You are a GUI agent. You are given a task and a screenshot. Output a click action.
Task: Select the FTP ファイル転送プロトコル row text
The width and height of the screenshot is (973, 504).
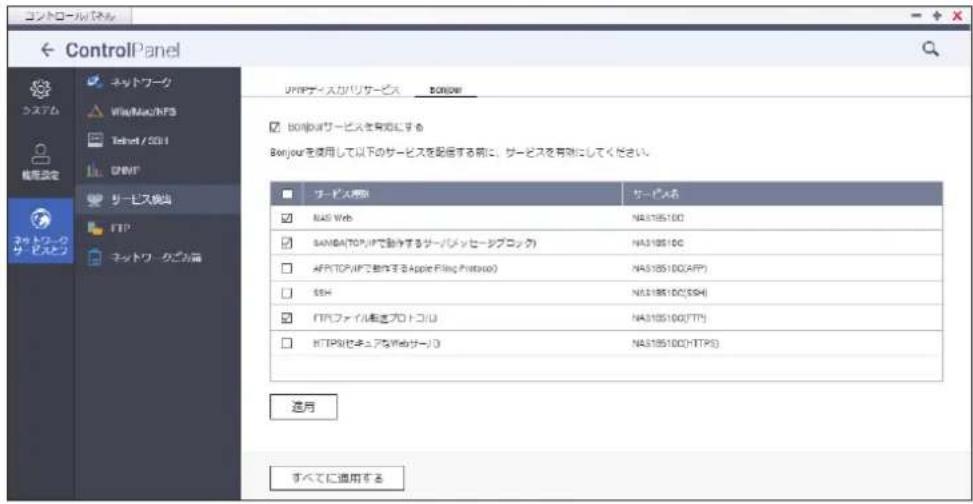377,318
